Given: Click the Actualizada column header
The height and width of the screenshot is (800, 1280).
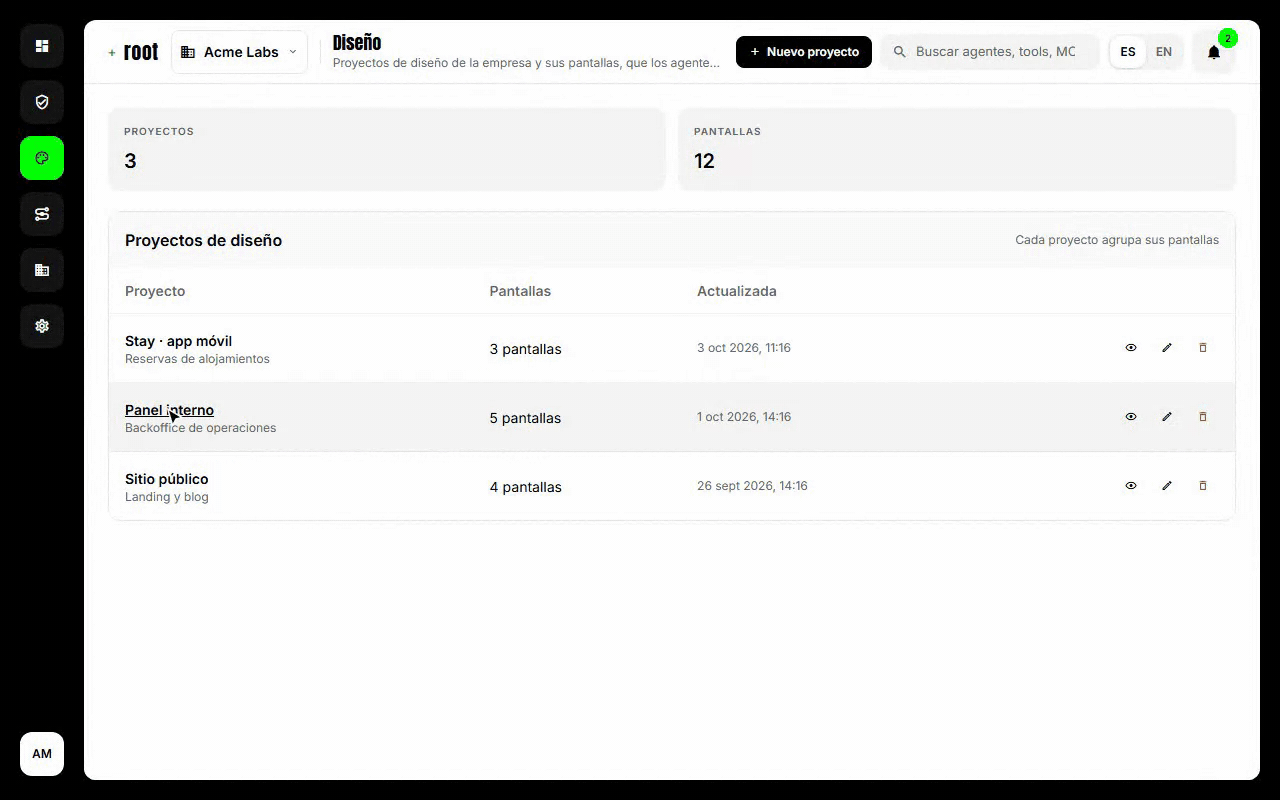Looking at the screenshot, I should (x=737, y=291).
